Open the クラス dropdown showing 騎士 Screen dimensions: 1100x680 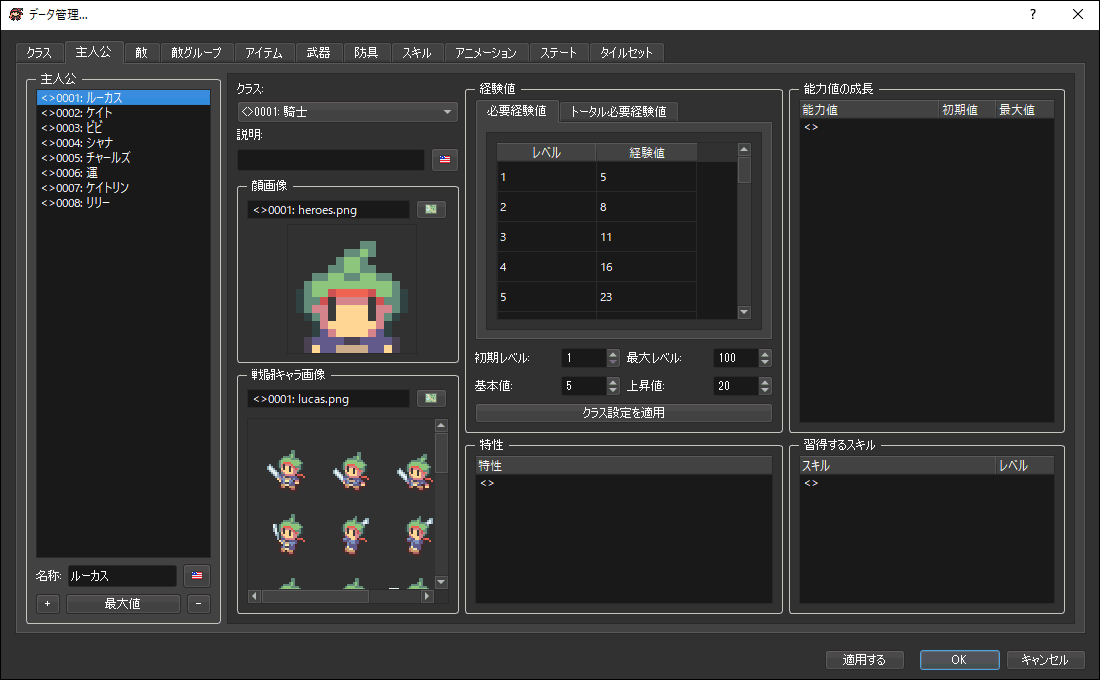(347, 112)
